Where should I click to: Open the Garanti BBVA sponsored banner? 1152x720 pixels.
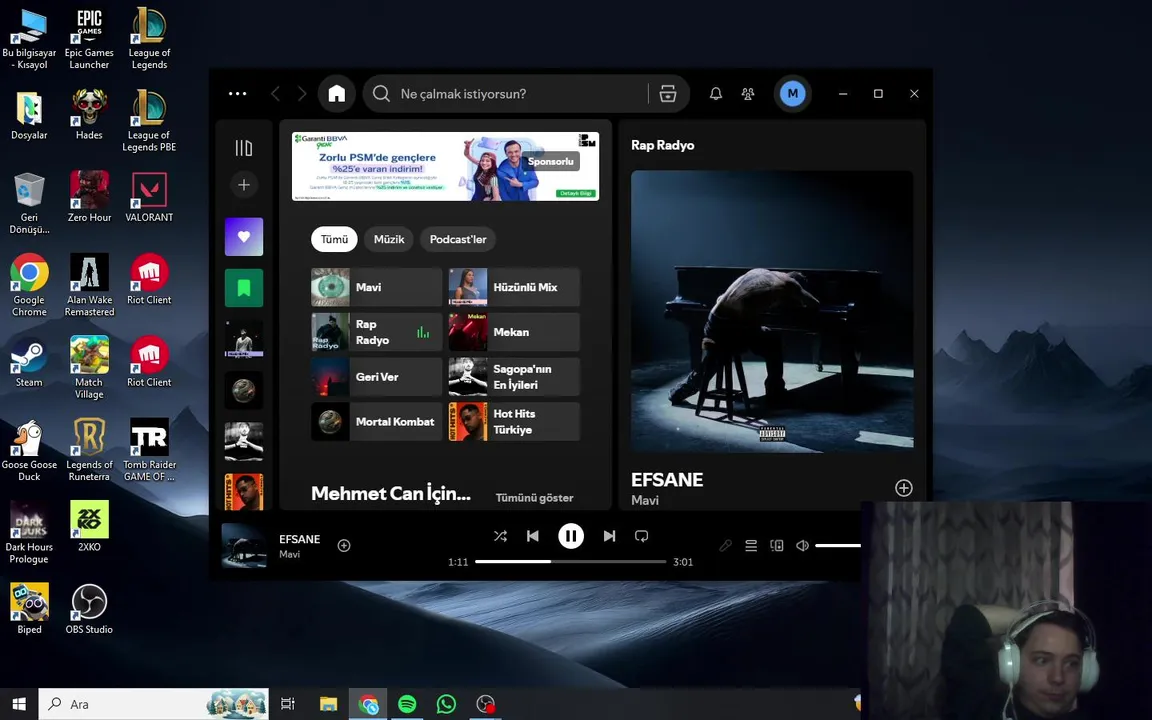(x=445, y=166)
